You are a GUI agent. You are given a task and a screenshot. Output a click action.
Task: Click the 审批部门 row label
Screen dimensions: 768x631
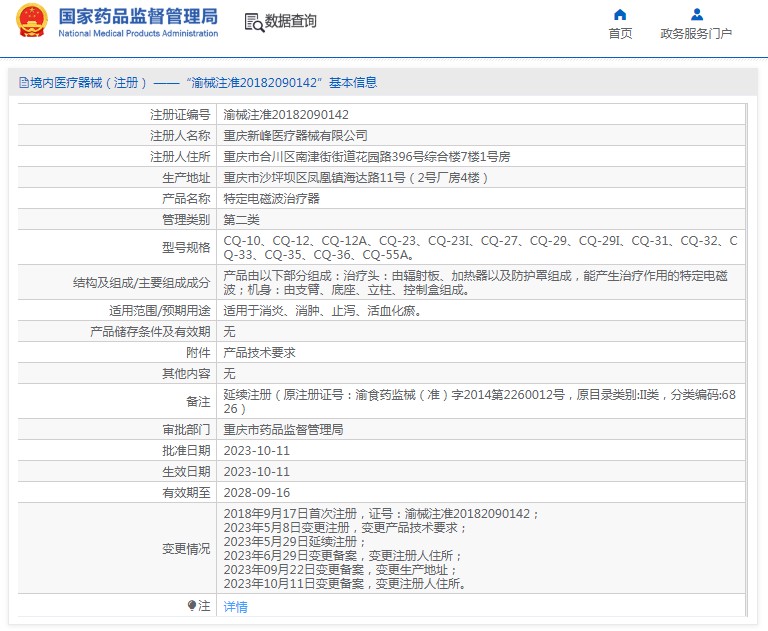point(186,430)
